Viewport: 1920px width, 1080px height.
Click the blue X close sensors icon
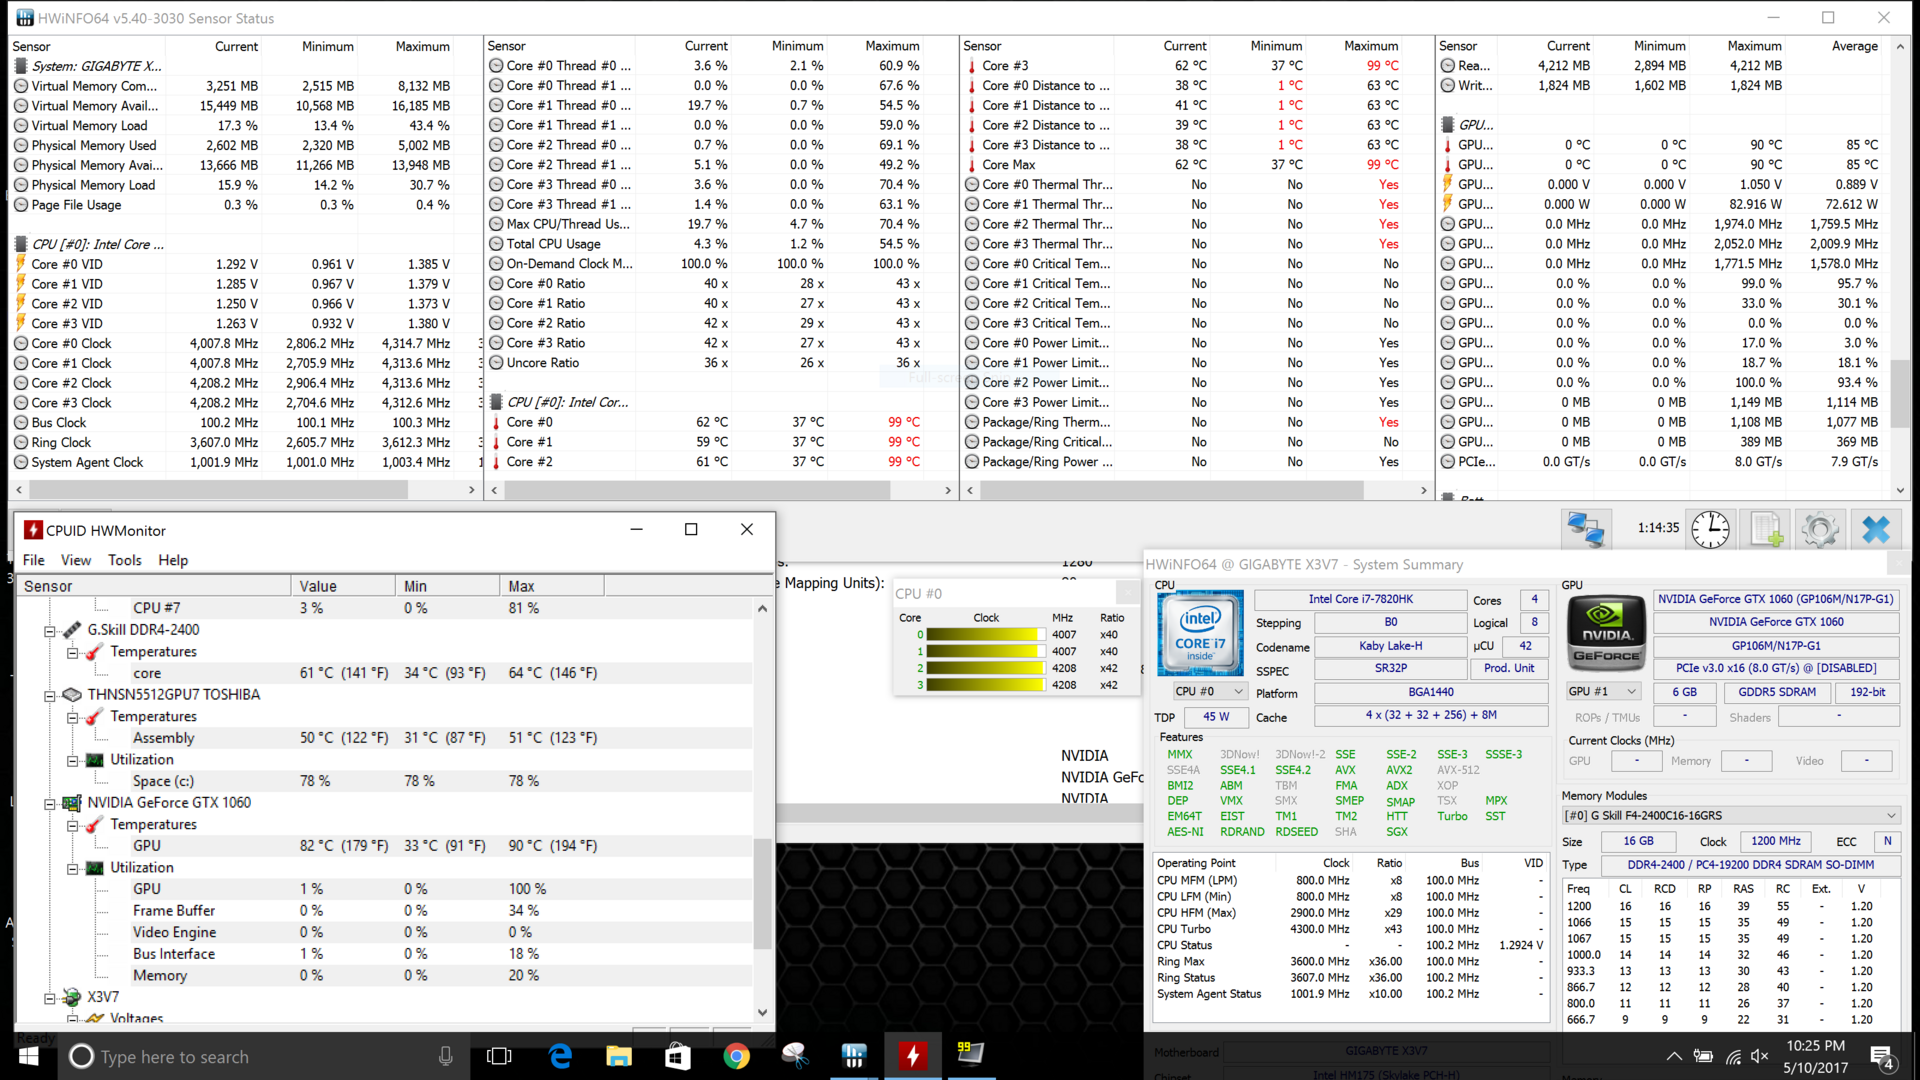click(x=1876, y=529)
